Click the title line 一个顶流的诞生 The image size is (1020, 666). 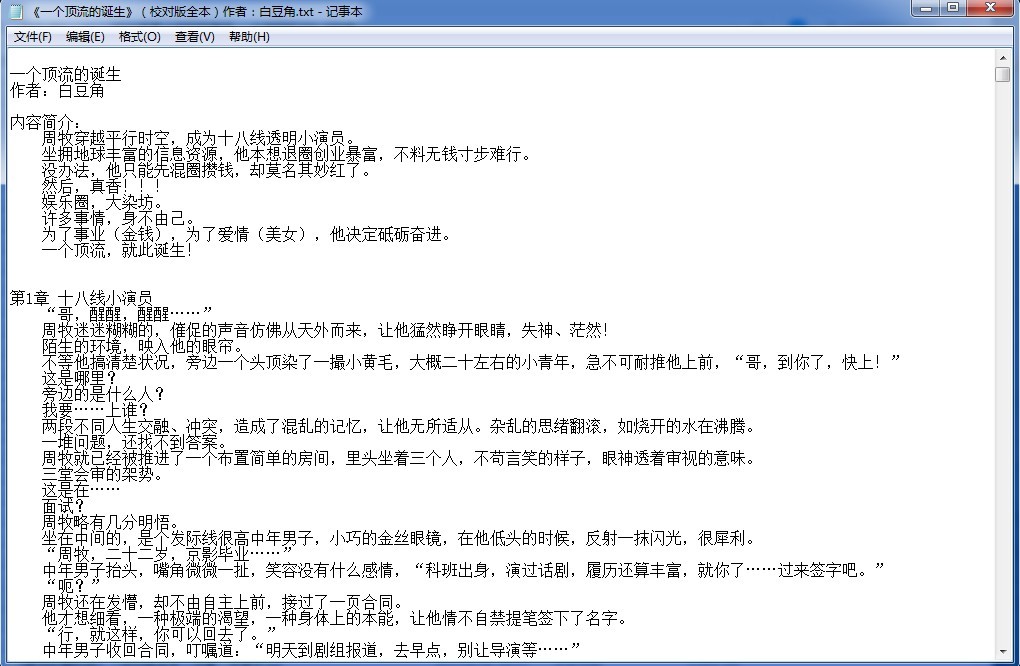point(66,75)
